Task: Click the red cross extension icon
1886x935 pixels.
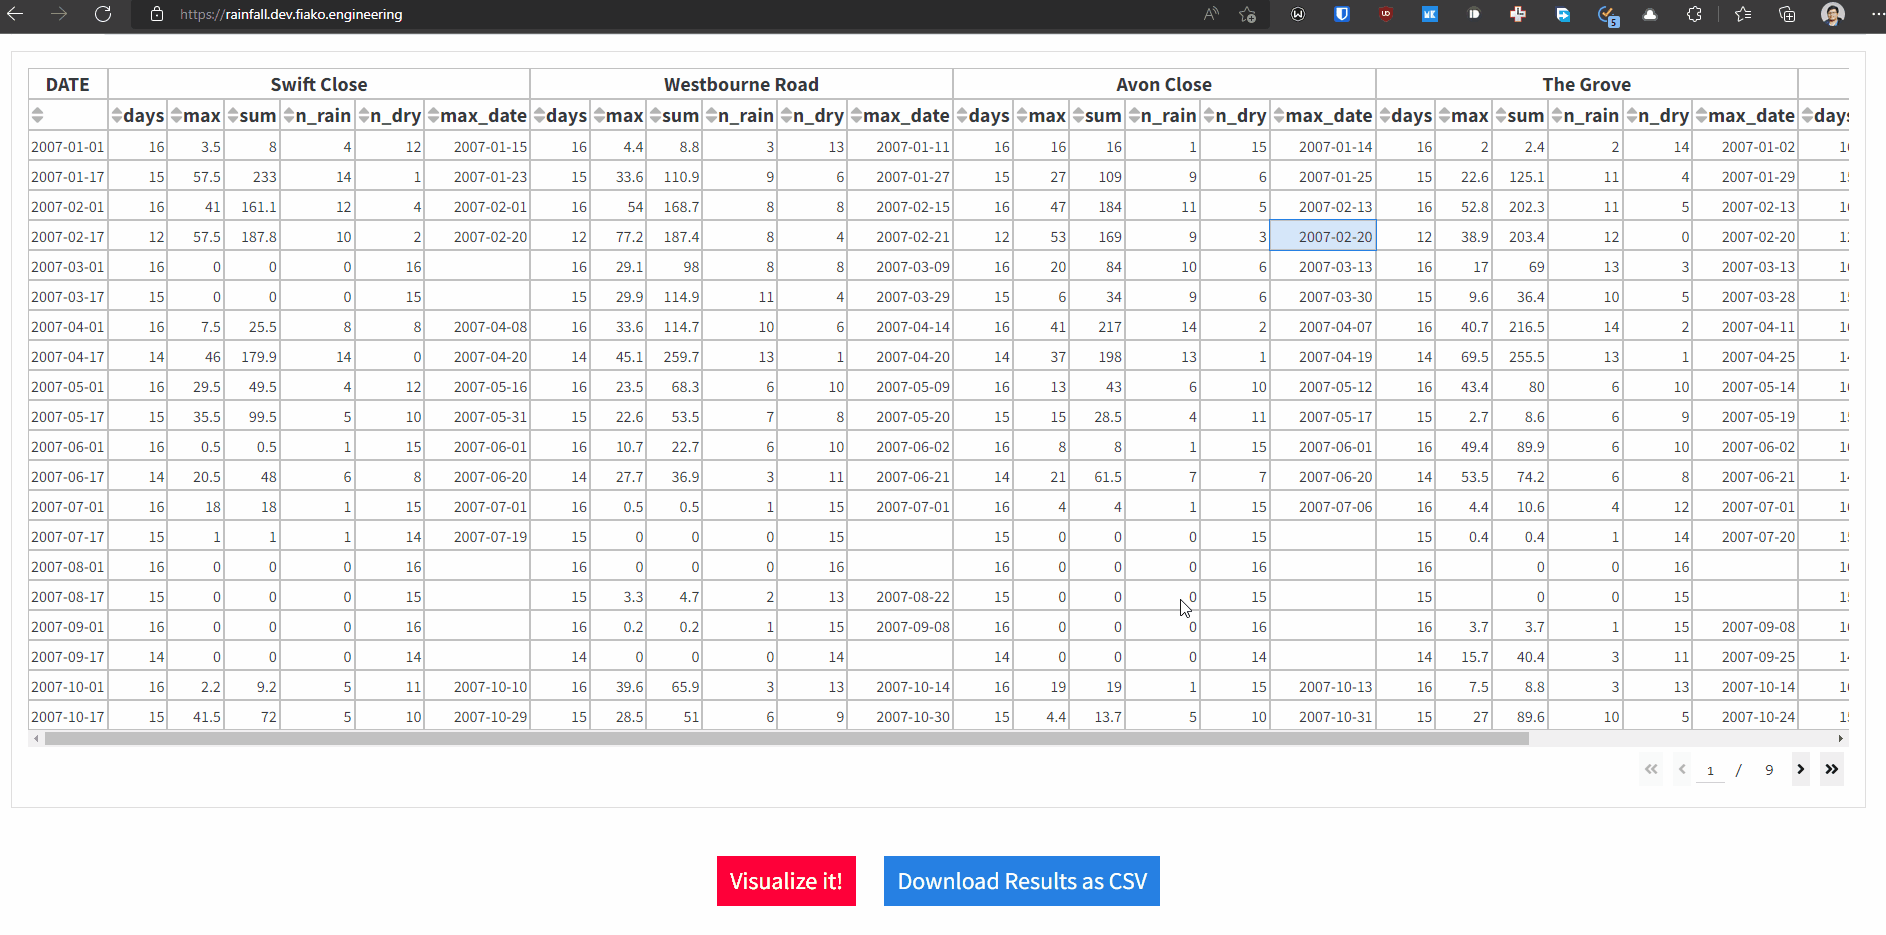Action: pyautogui.click(x=1518, y=14)
